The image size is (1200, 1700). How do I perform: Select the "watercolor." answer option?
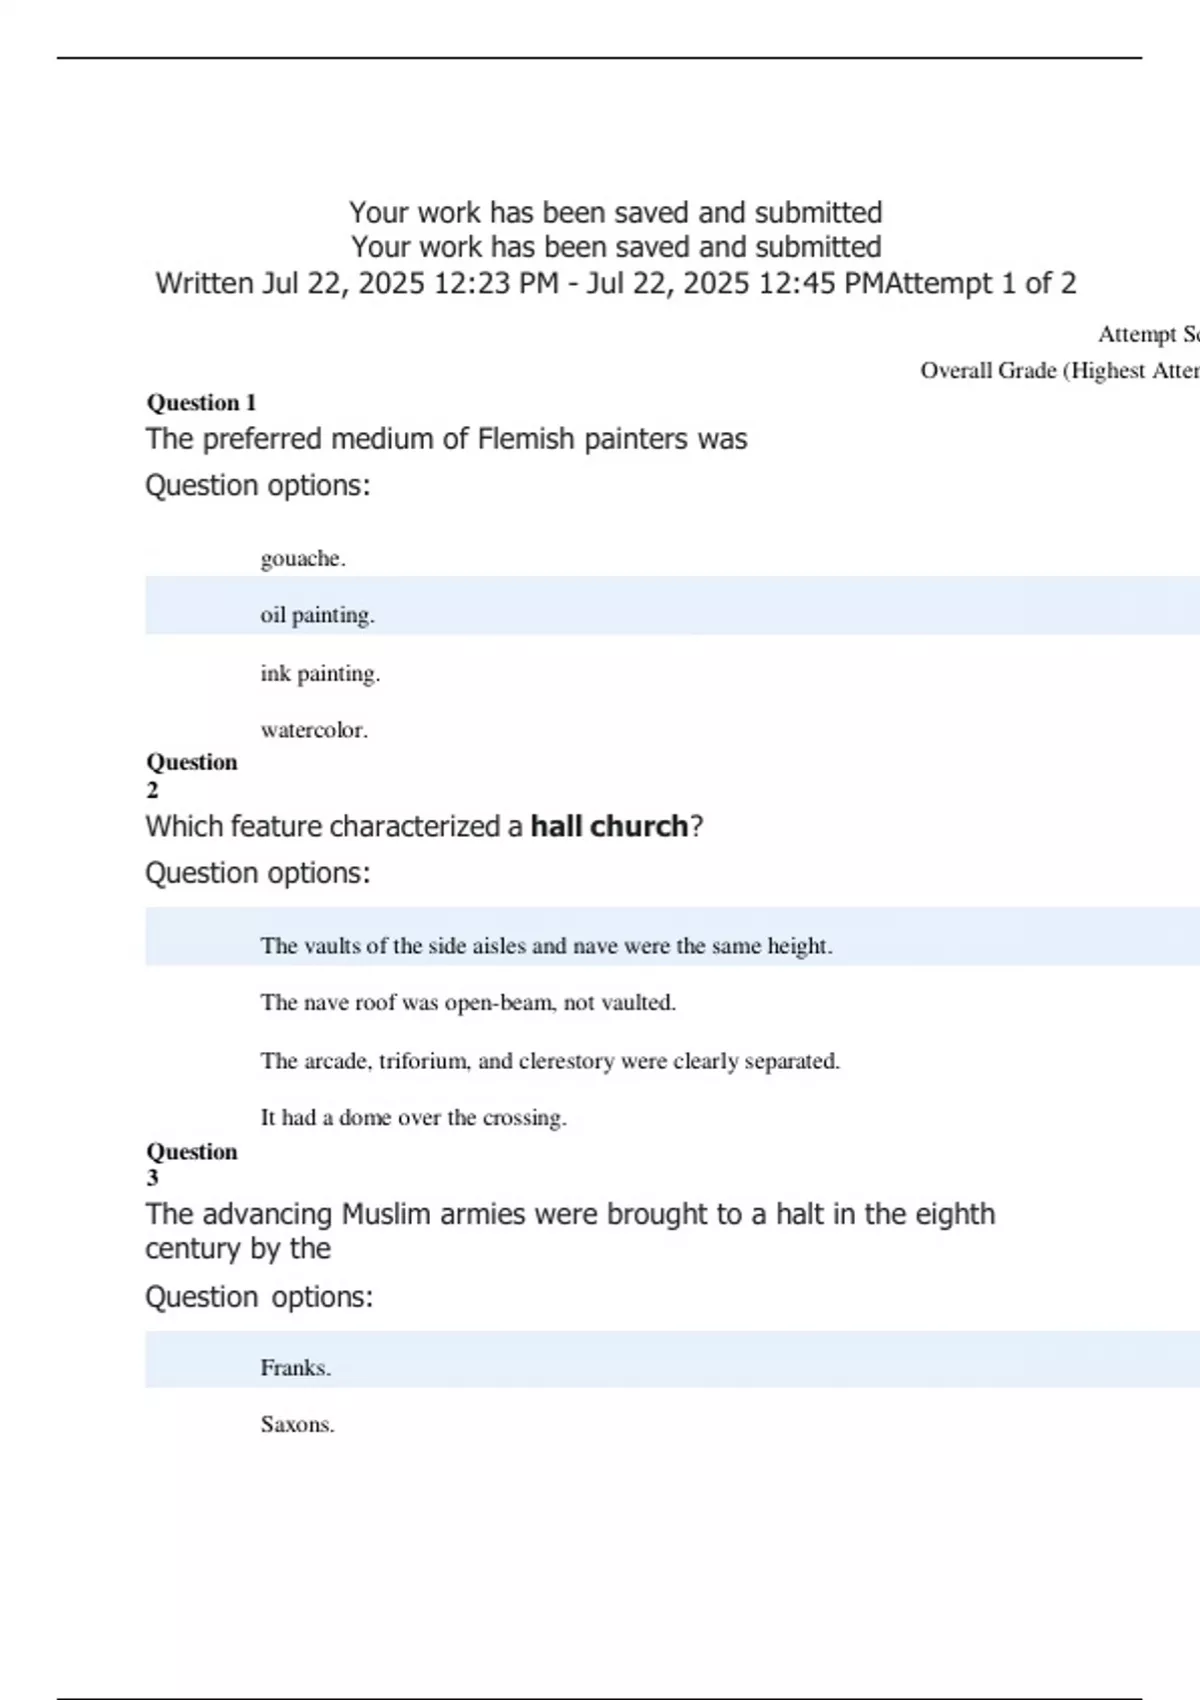pyautogui.click(x=314, y=730)
